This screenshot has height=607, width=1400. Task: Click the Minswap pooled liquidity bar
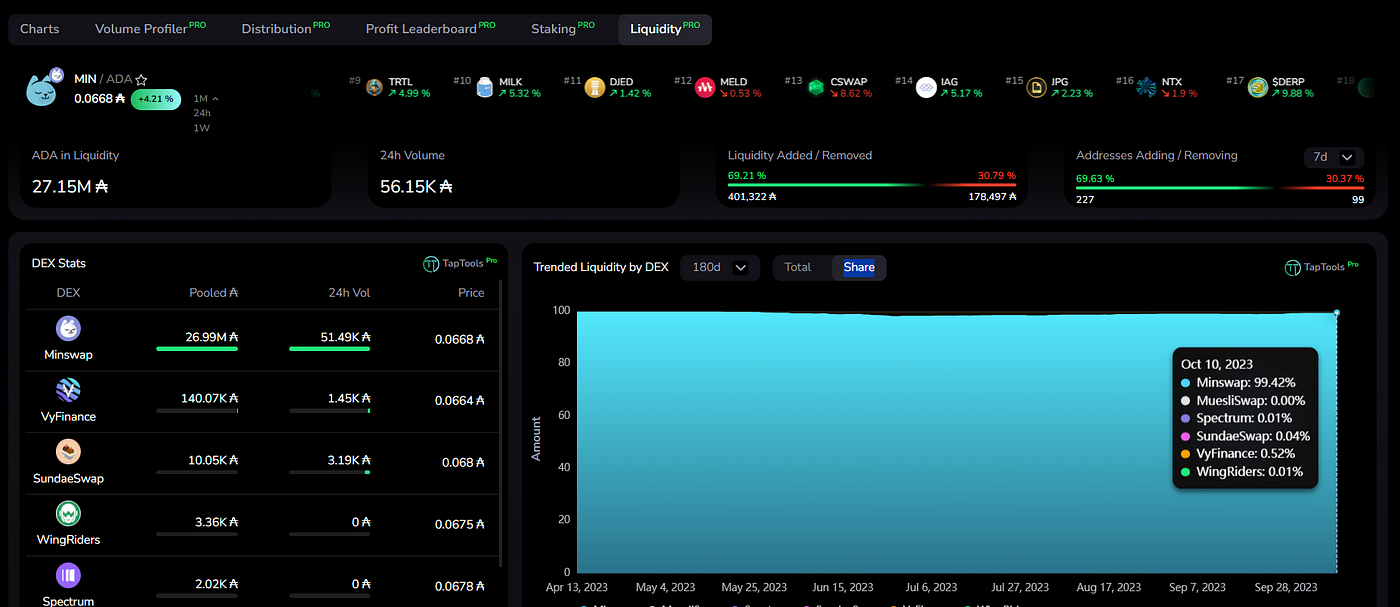pos(197,349)
